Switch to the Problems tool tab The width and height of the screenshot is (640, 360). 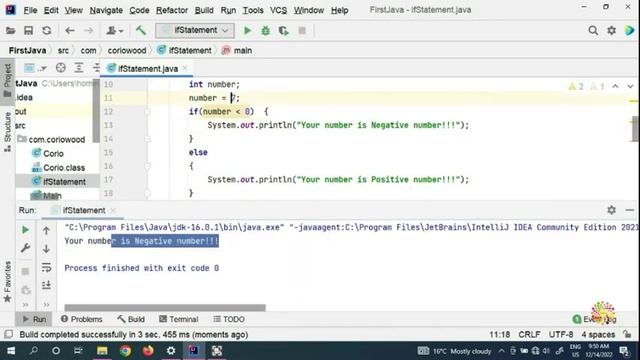coord(81,319)
